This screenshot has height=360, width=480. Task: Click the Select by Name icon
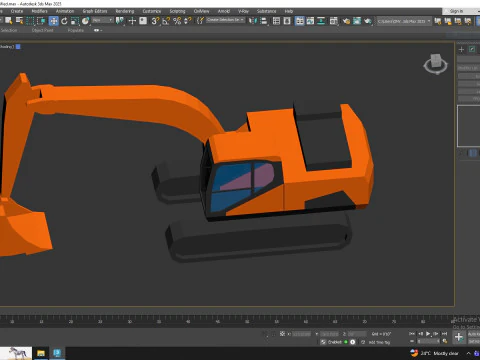(x=19, y=21)
